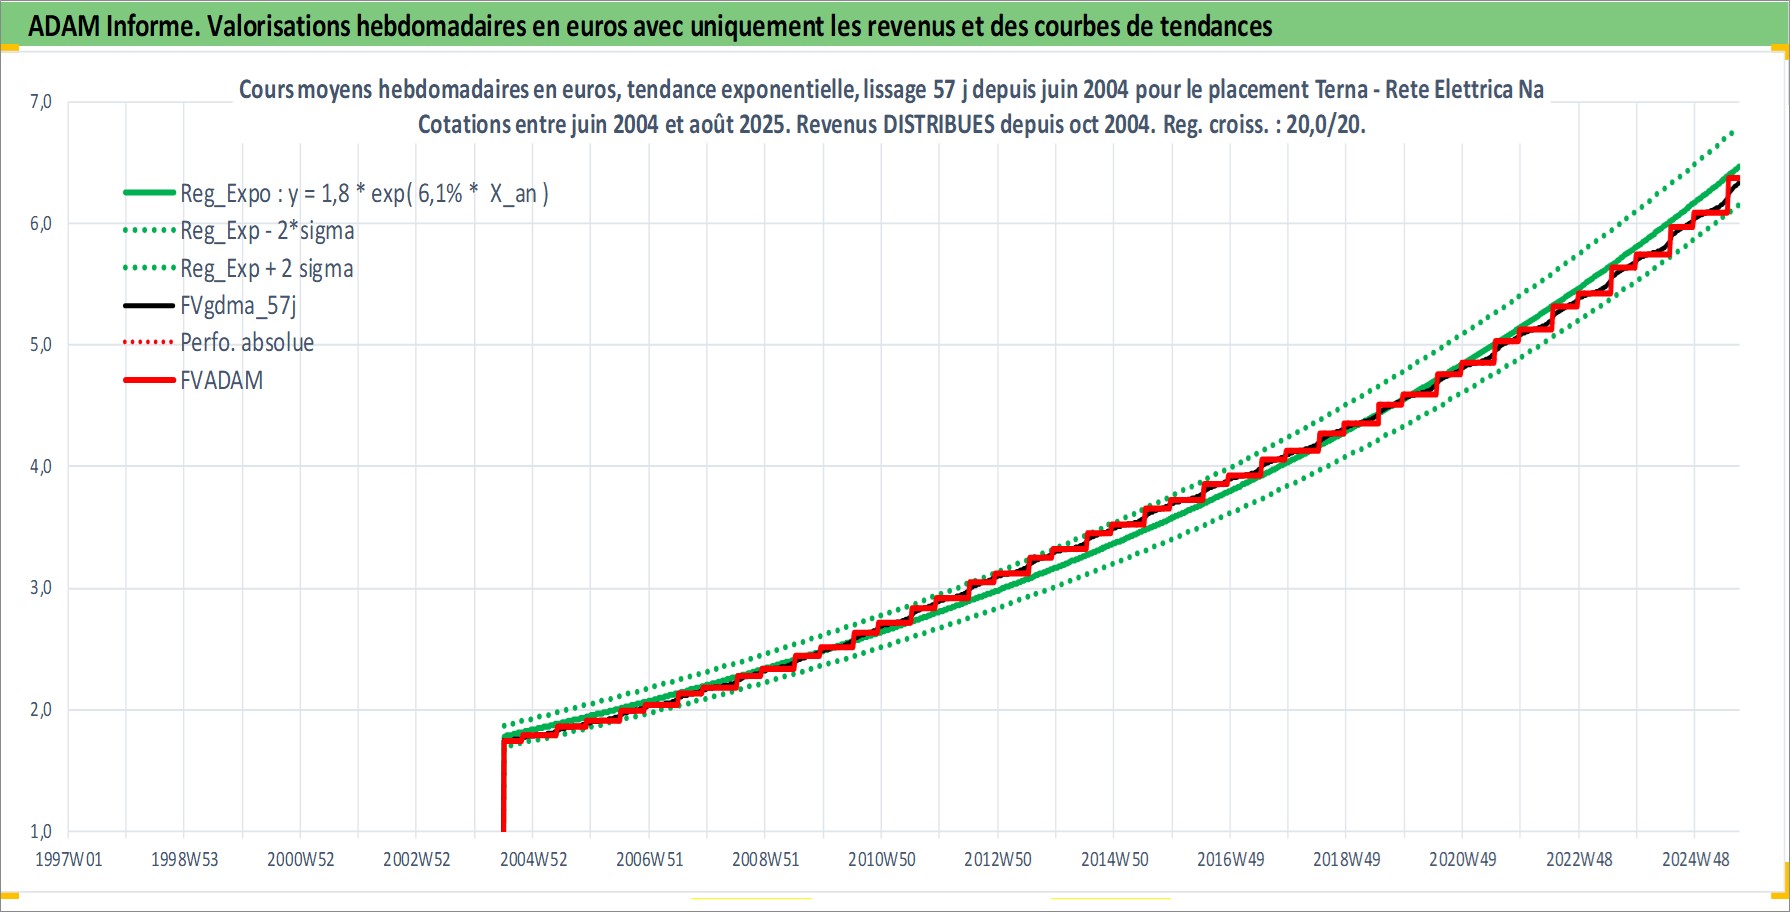Click upper dotted green sigma curve end point
Viewport: 1790px width, 912px height.
point(1733,131)
